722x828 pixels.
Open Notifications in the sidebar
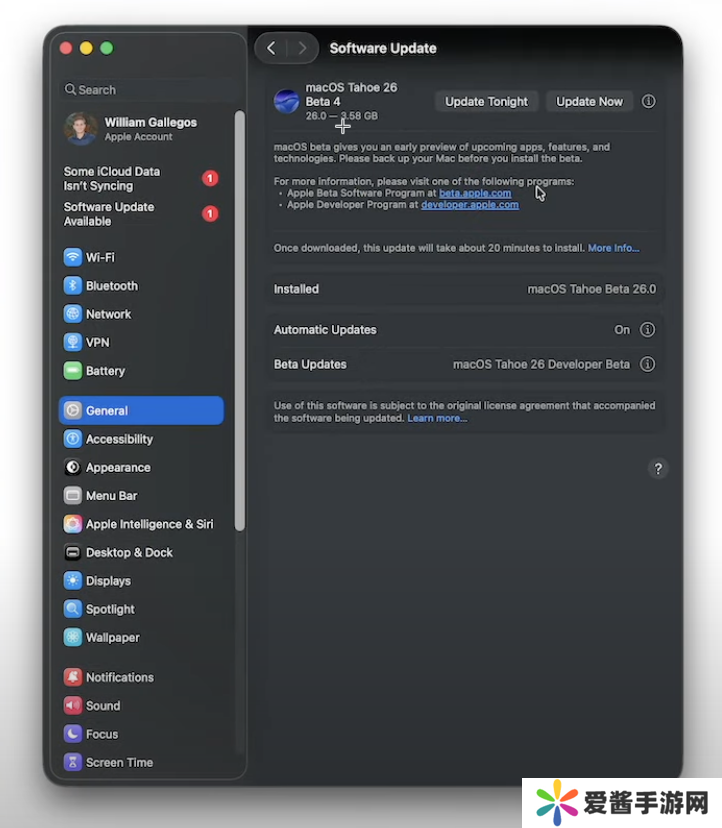[119, 677]
